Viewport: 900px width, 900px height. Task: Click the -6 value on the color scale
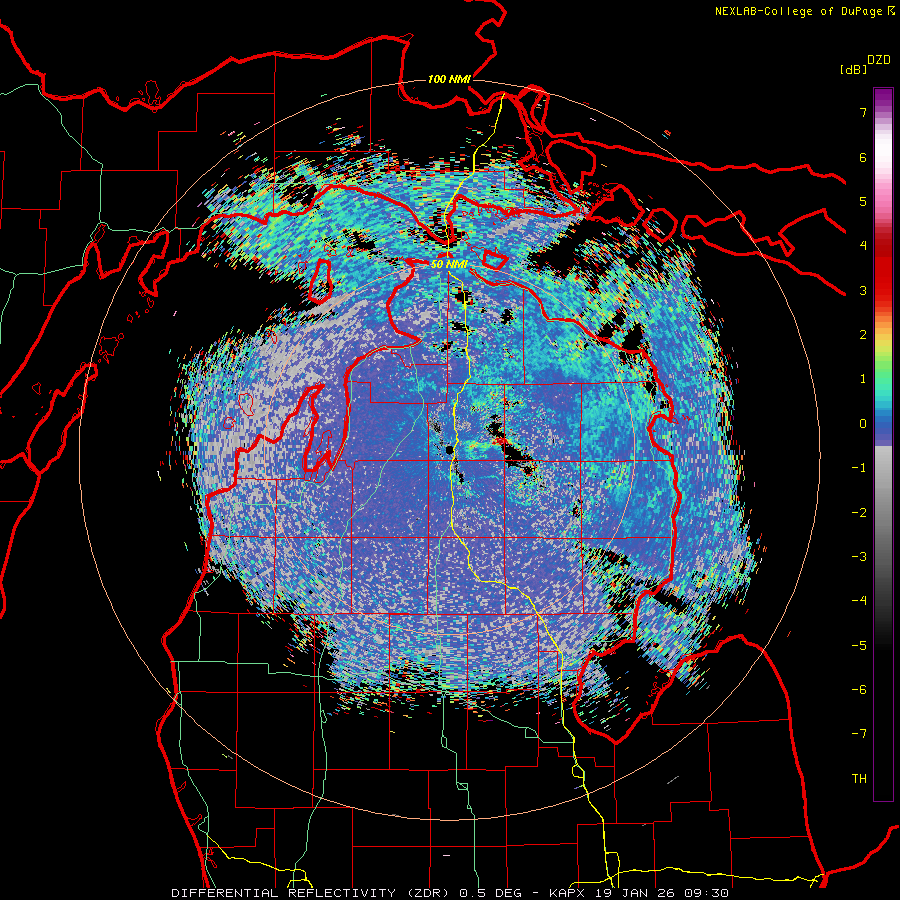859,690
